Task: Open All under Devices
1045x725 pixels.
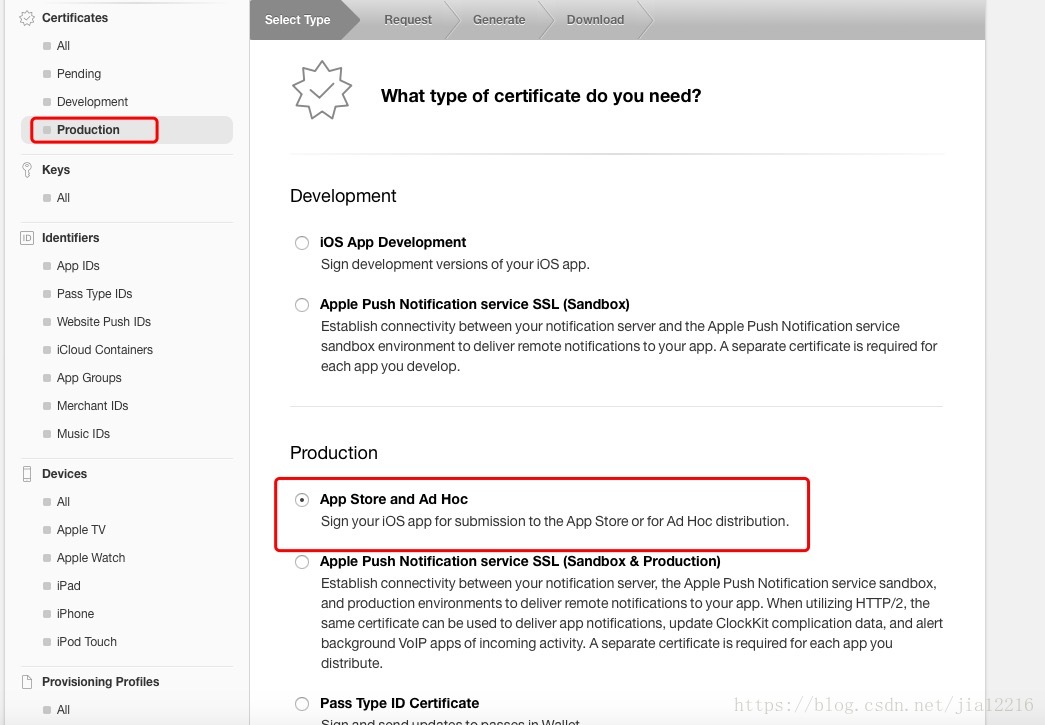Action: [63, 502]
